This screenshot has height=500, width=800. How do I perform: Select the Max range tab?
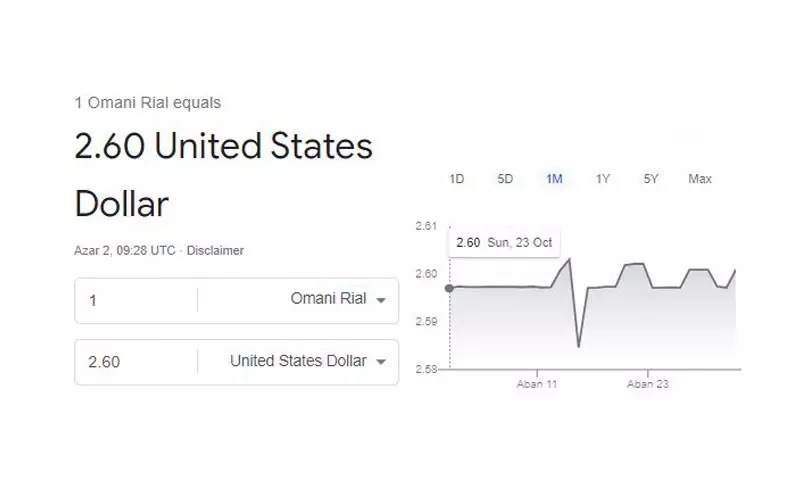click(x=700, y=179)
